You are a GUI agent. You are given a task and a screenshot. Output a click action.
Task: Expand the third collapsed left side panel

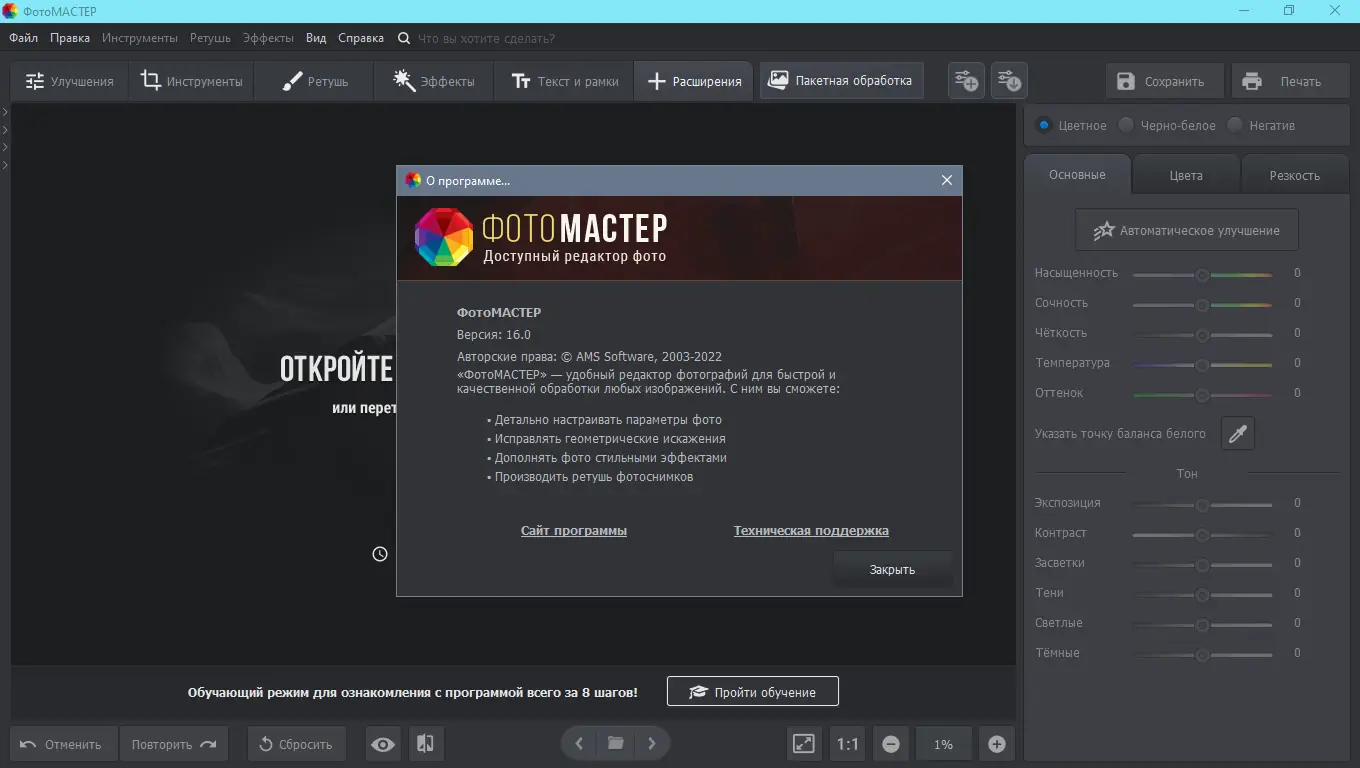(5, 147)
